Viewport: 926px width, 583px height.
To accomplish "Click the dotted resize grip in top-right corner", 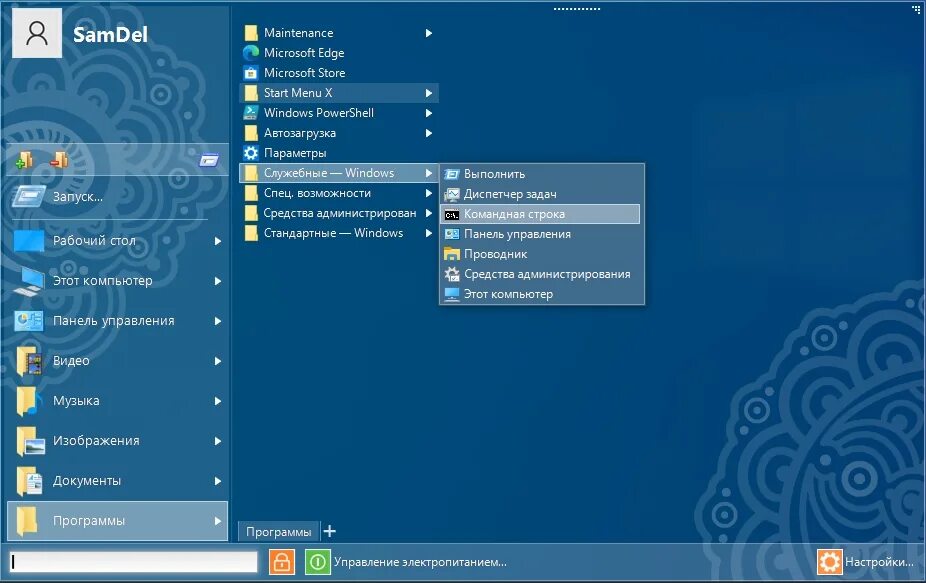I will coord(916,9).
